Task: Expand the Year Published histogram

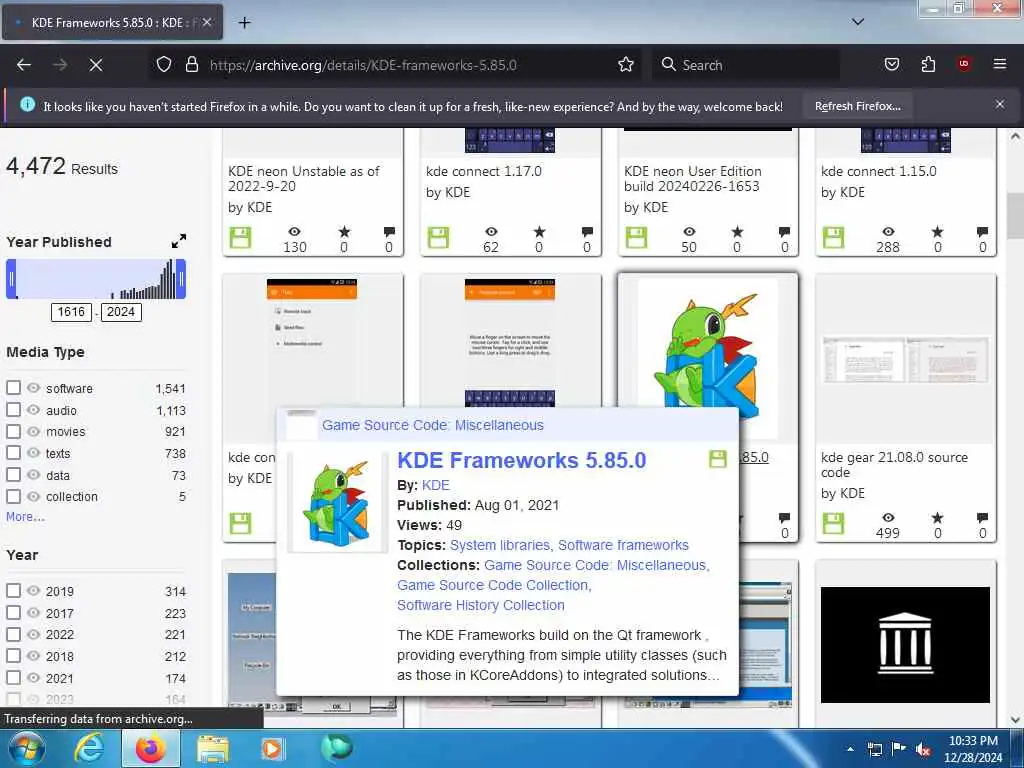Action: coord(178,241)
